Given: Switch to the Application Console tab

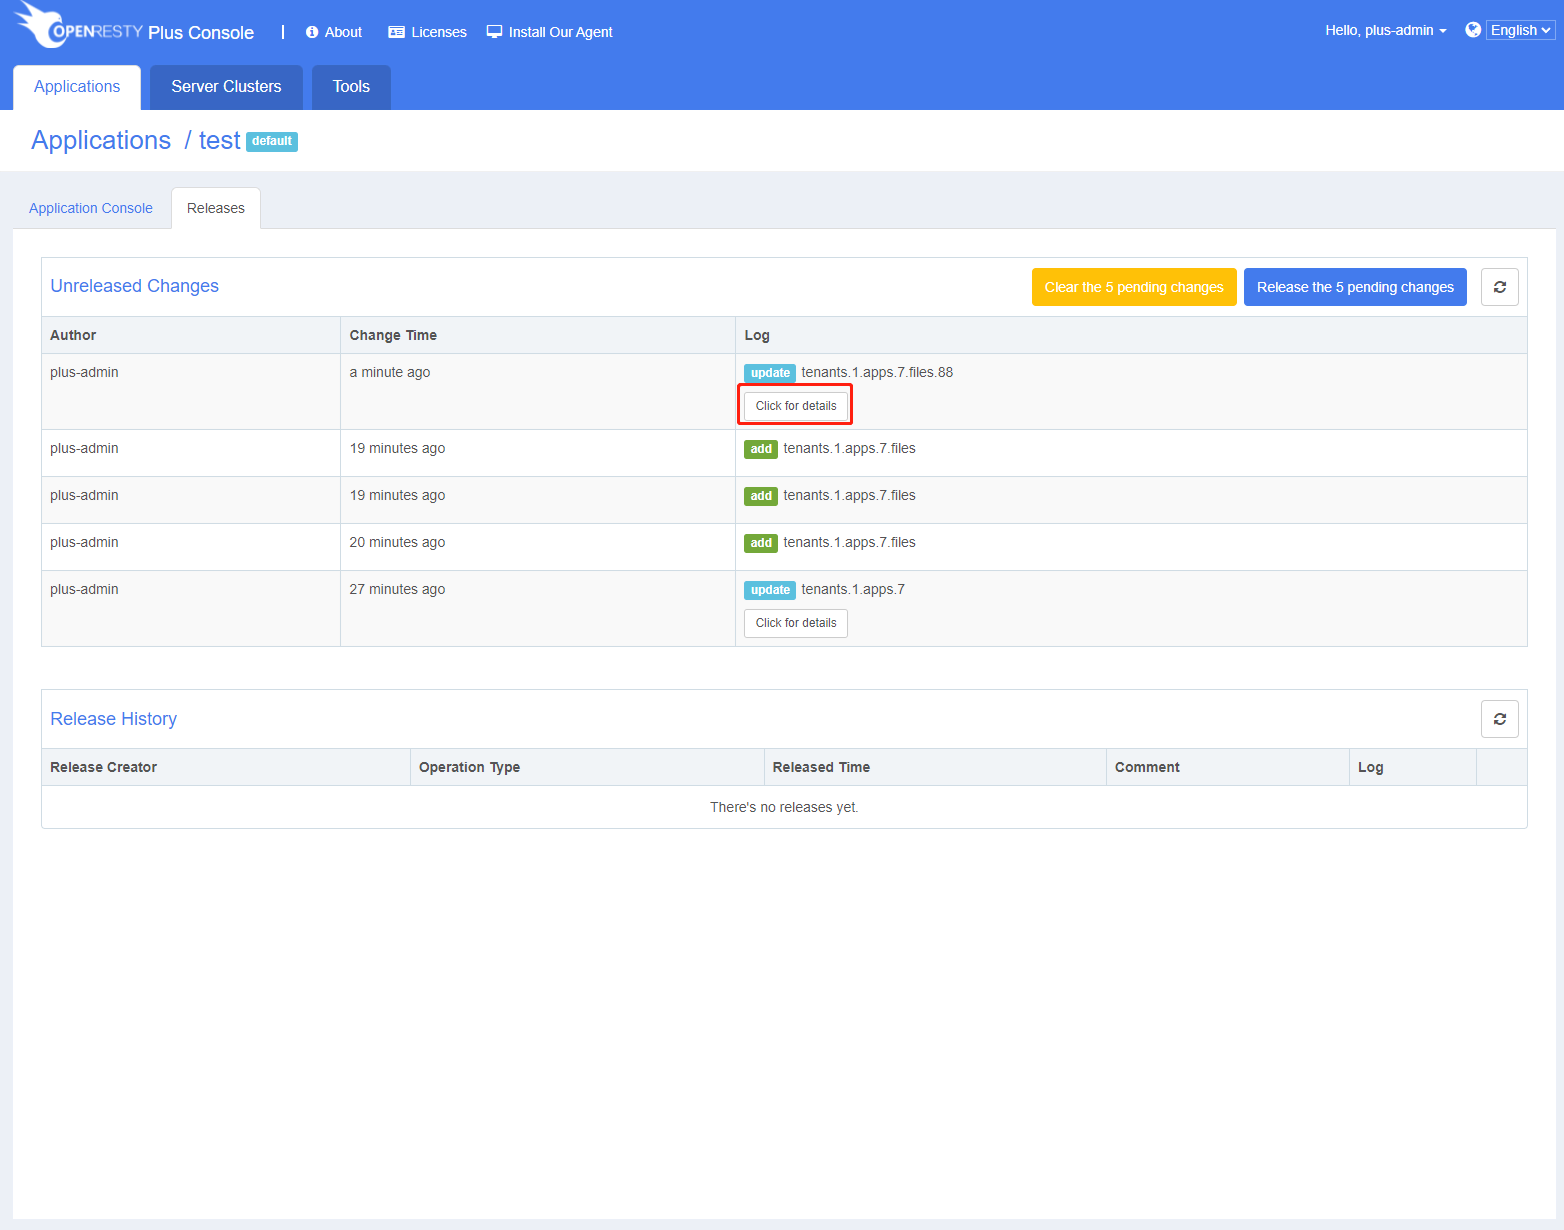Looking at the screenshot, I should 91,208.
